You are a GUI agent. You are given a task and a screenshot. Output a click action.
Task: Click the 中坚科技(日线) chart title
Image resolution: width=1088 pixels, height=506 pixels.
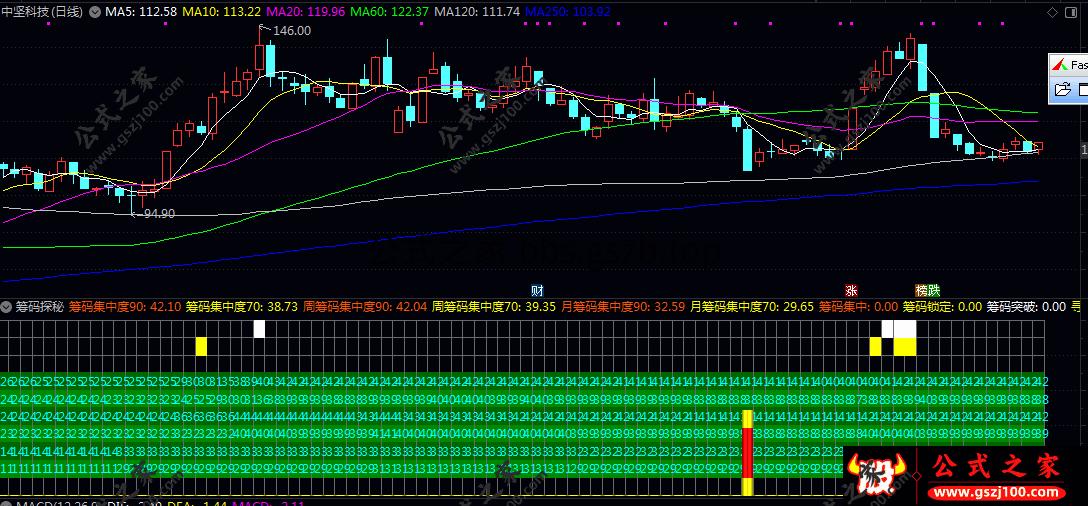[x=42, y=12]
